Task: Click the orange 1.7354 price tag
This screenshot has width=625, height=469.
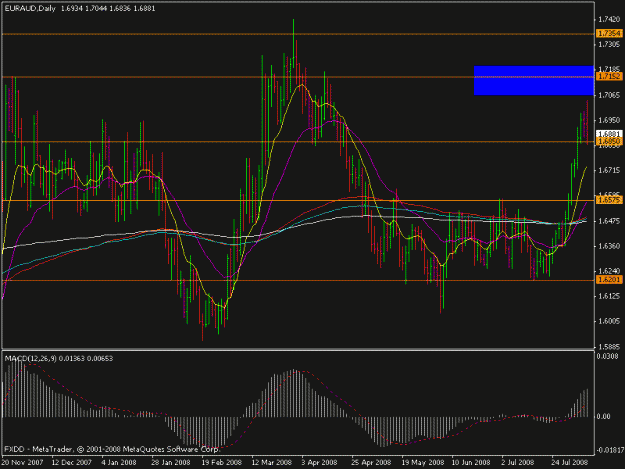Action: [609, 33]
